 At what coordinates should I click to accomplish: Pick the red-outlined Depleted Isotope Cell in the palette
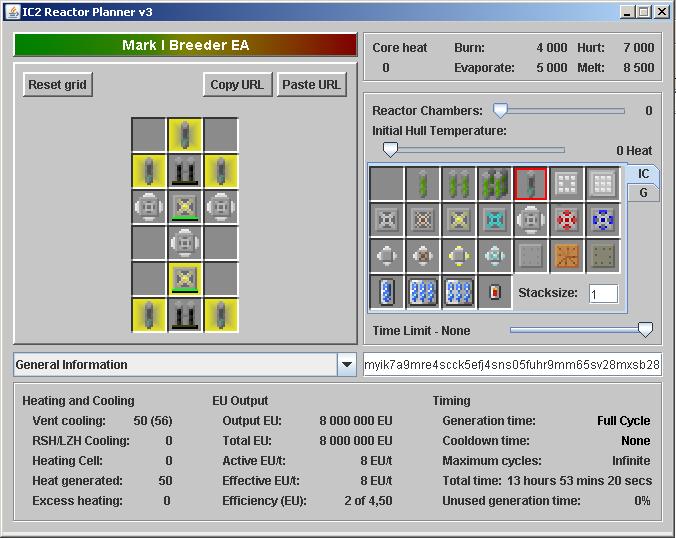click(x=531, y=184)
